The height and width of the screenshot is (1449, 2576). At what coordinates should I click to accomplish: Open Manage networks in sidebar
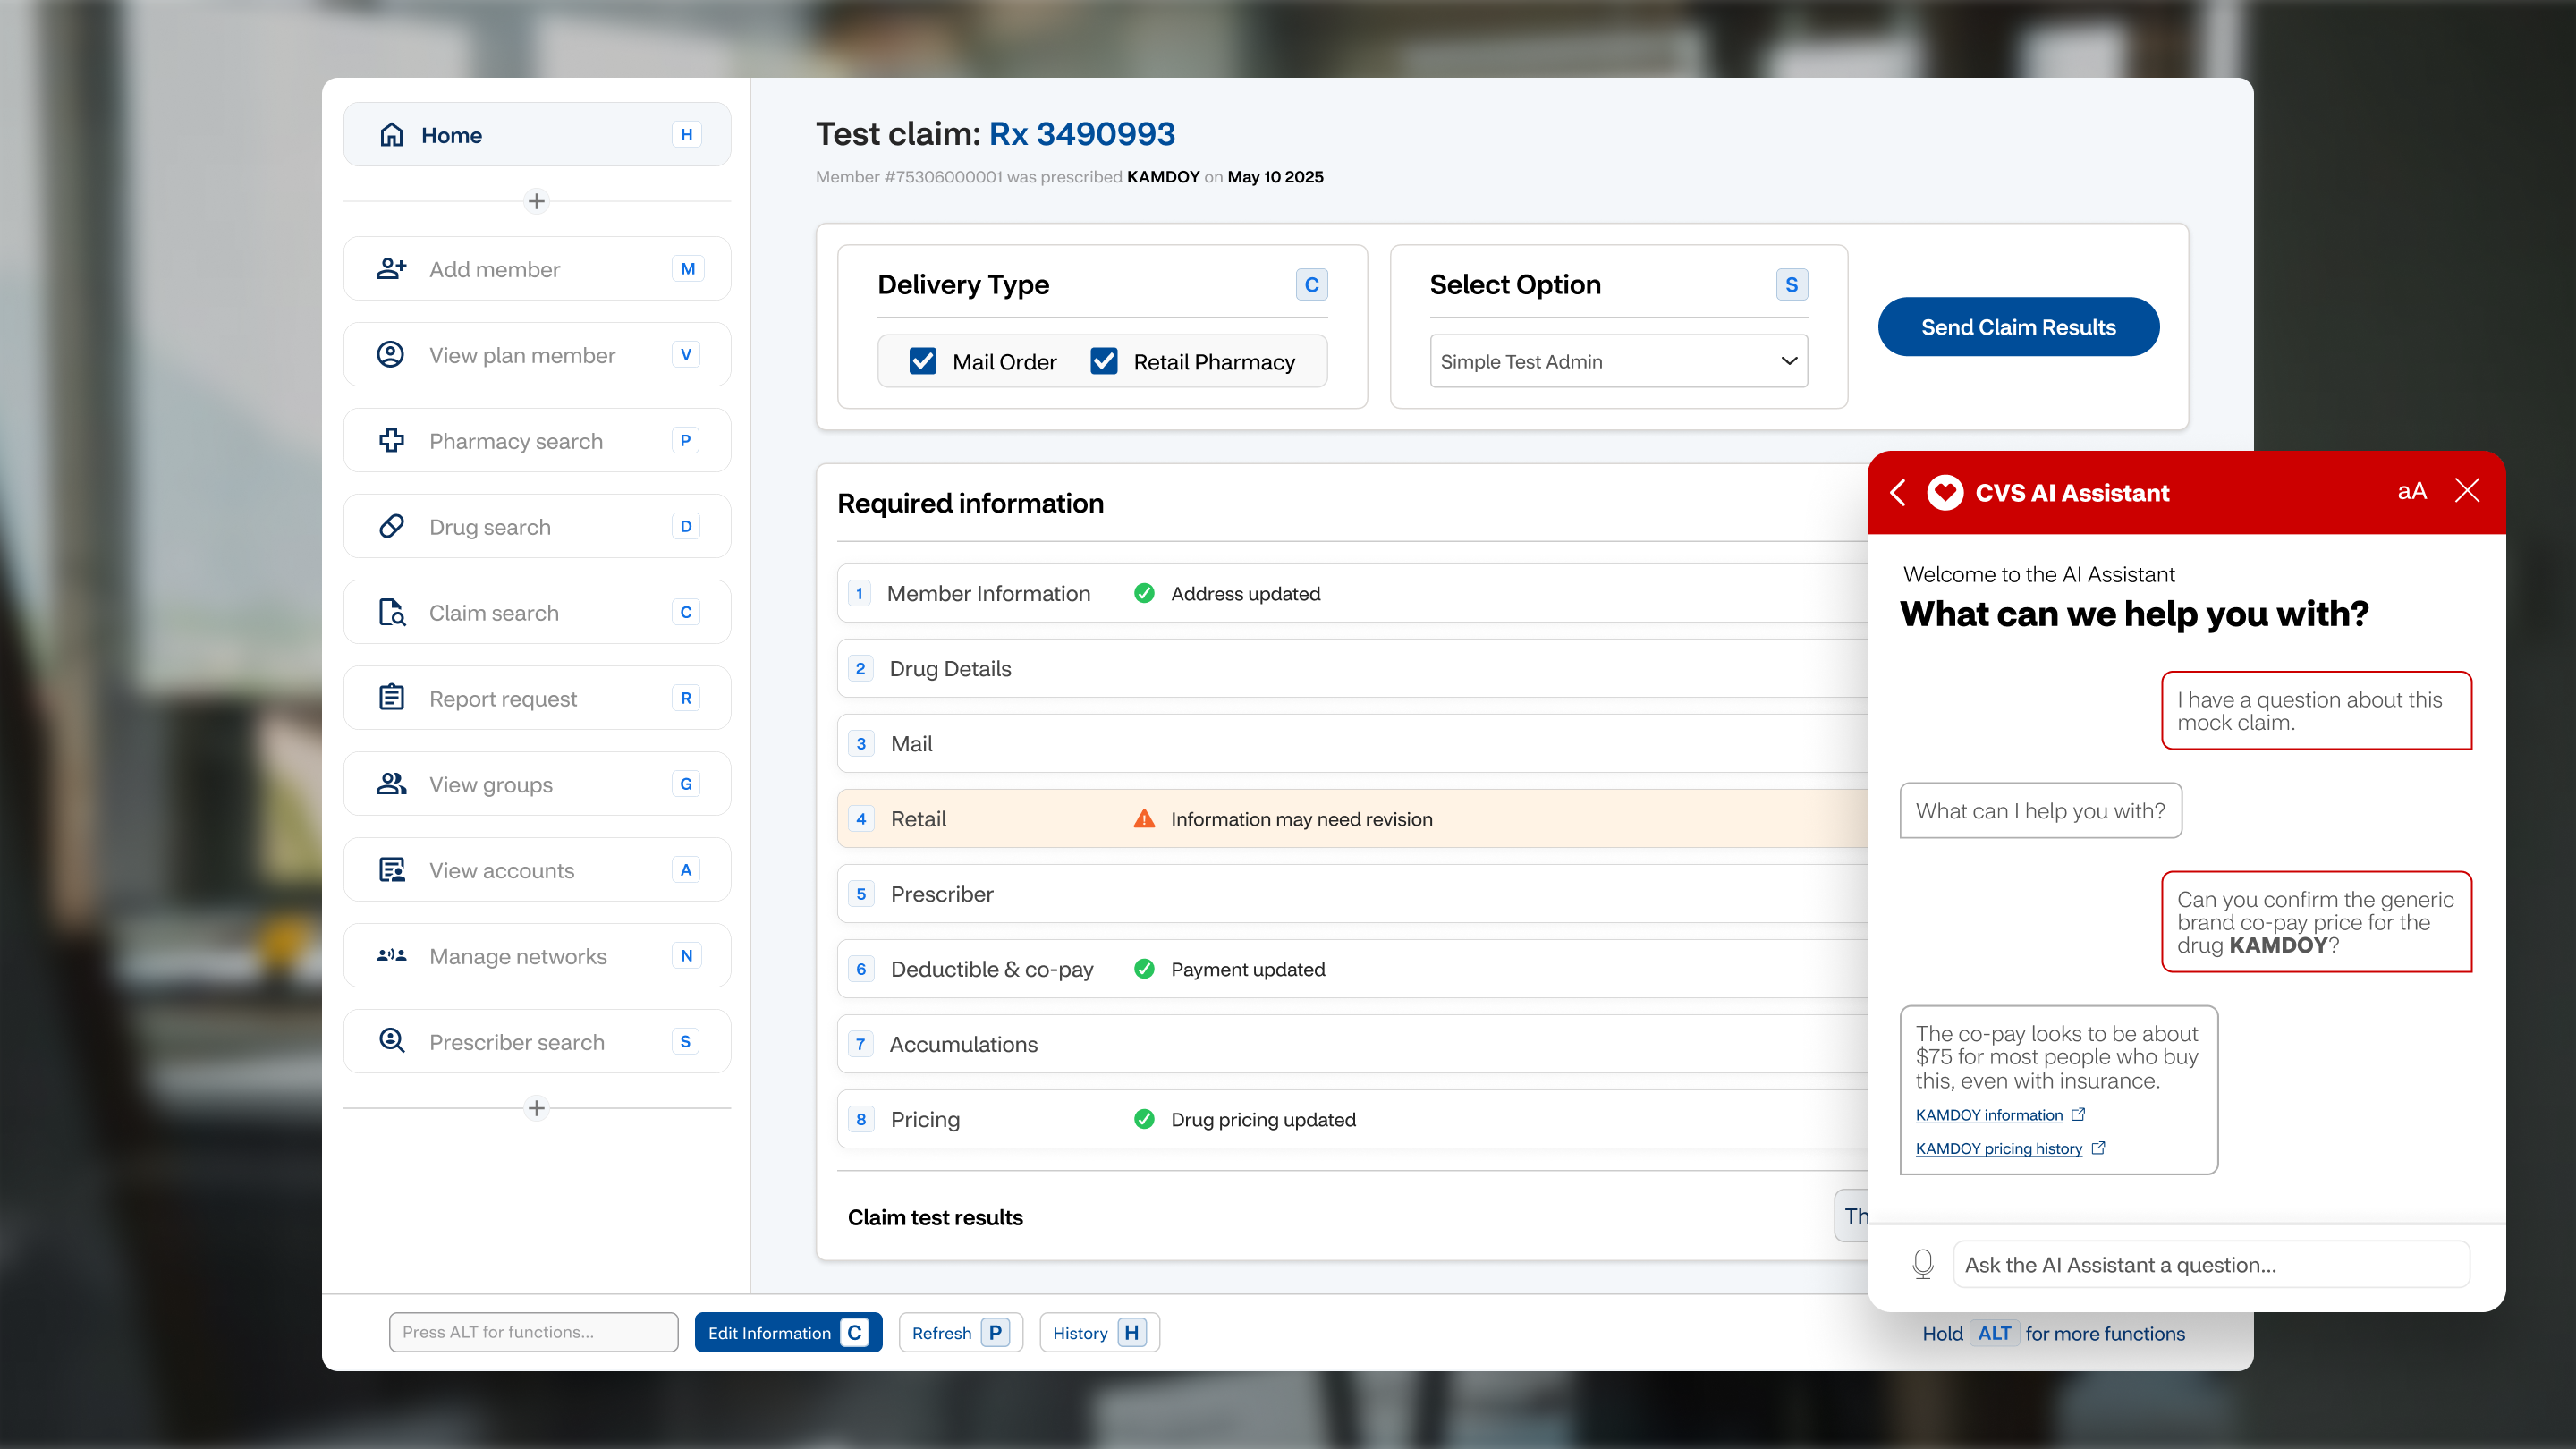click(537, 956)
